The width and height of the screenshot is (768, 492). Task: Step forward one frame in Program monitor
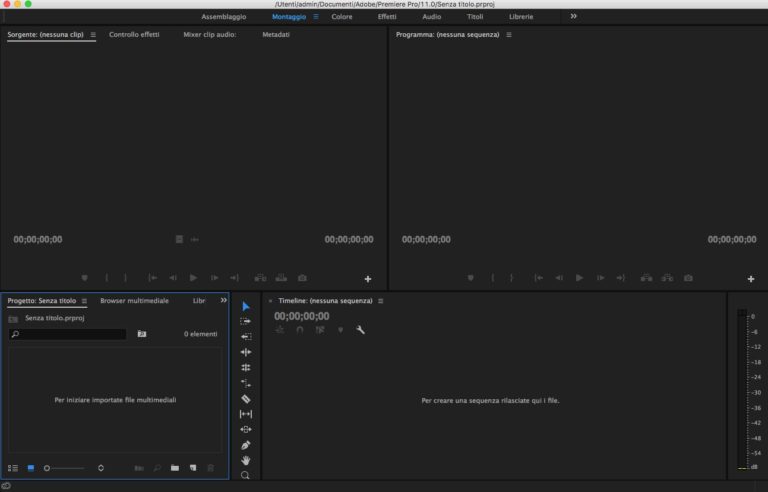pos(600,278)
